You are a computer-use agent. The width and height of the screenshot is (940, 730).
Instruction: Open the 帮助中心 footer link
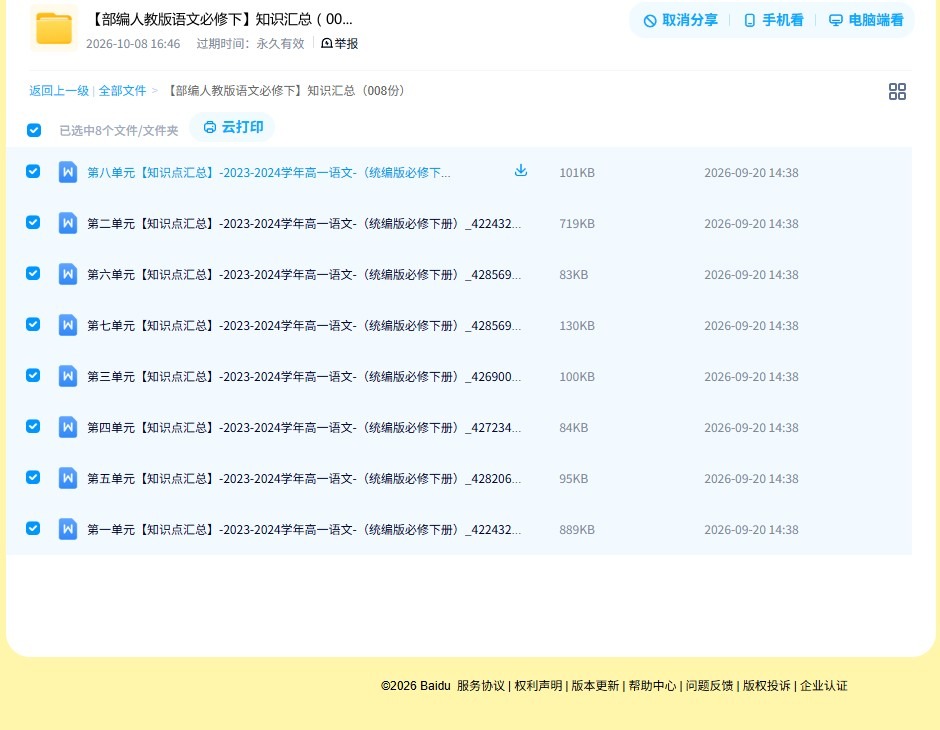(x=652, y=686)
